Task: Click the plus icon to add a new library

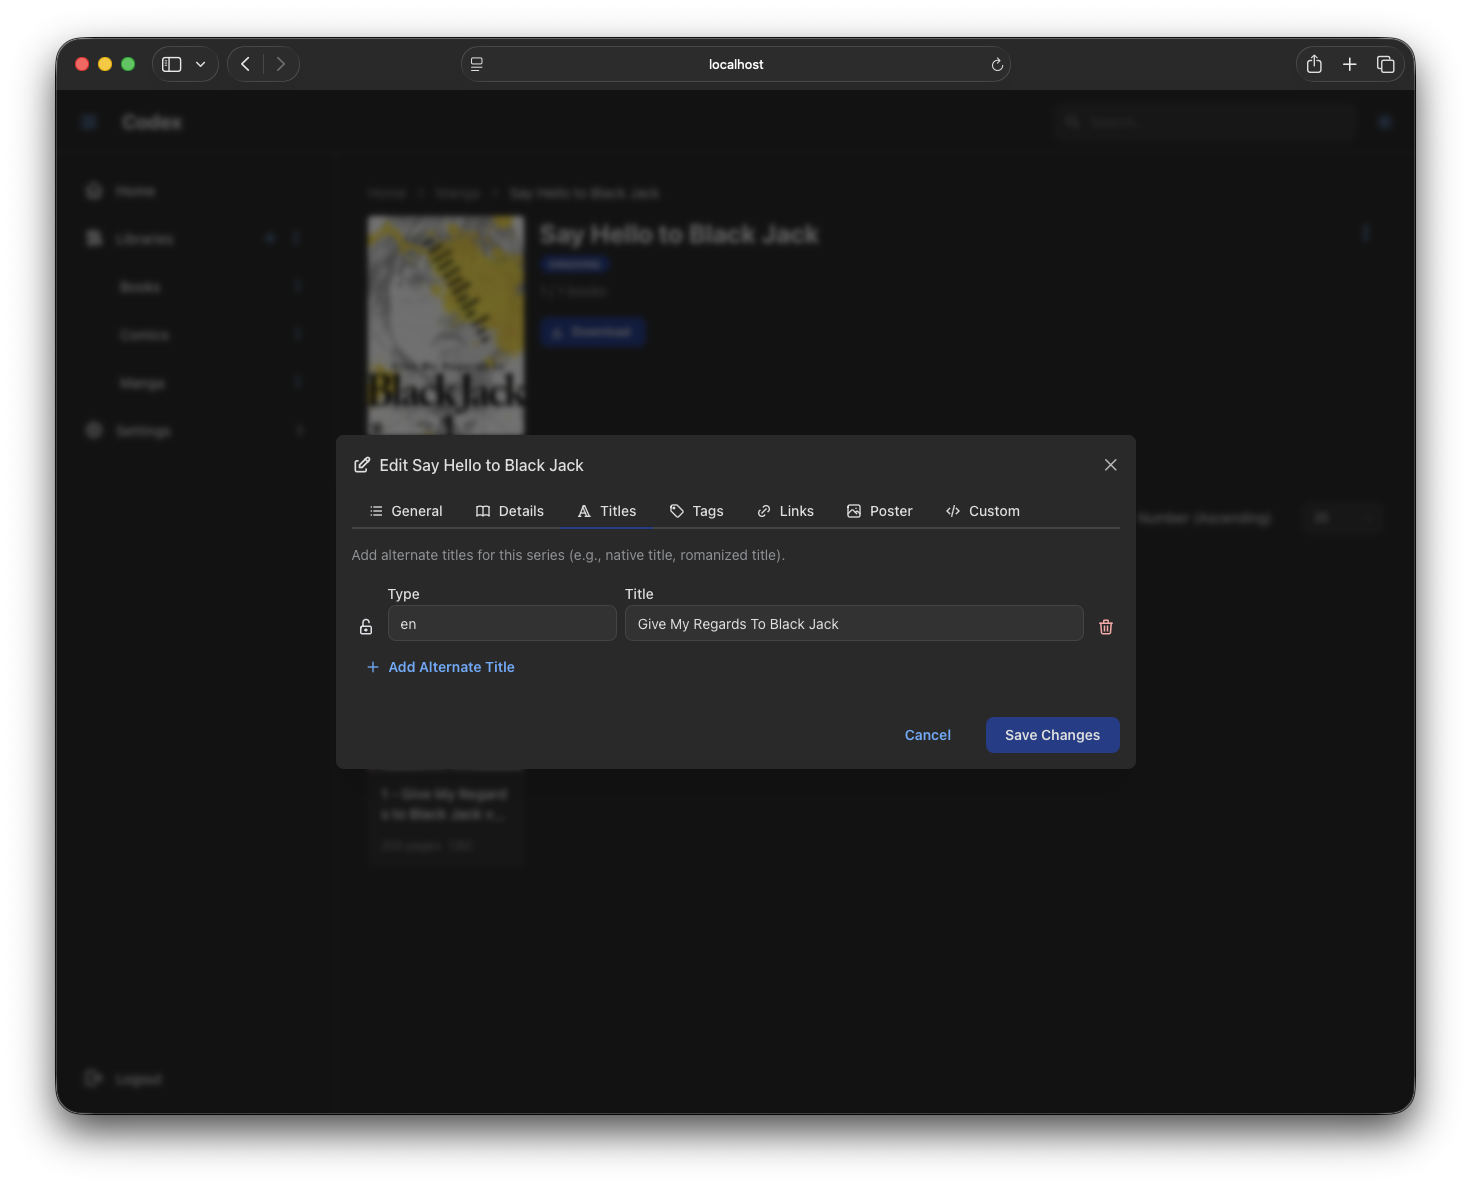Action: [269, 238]
